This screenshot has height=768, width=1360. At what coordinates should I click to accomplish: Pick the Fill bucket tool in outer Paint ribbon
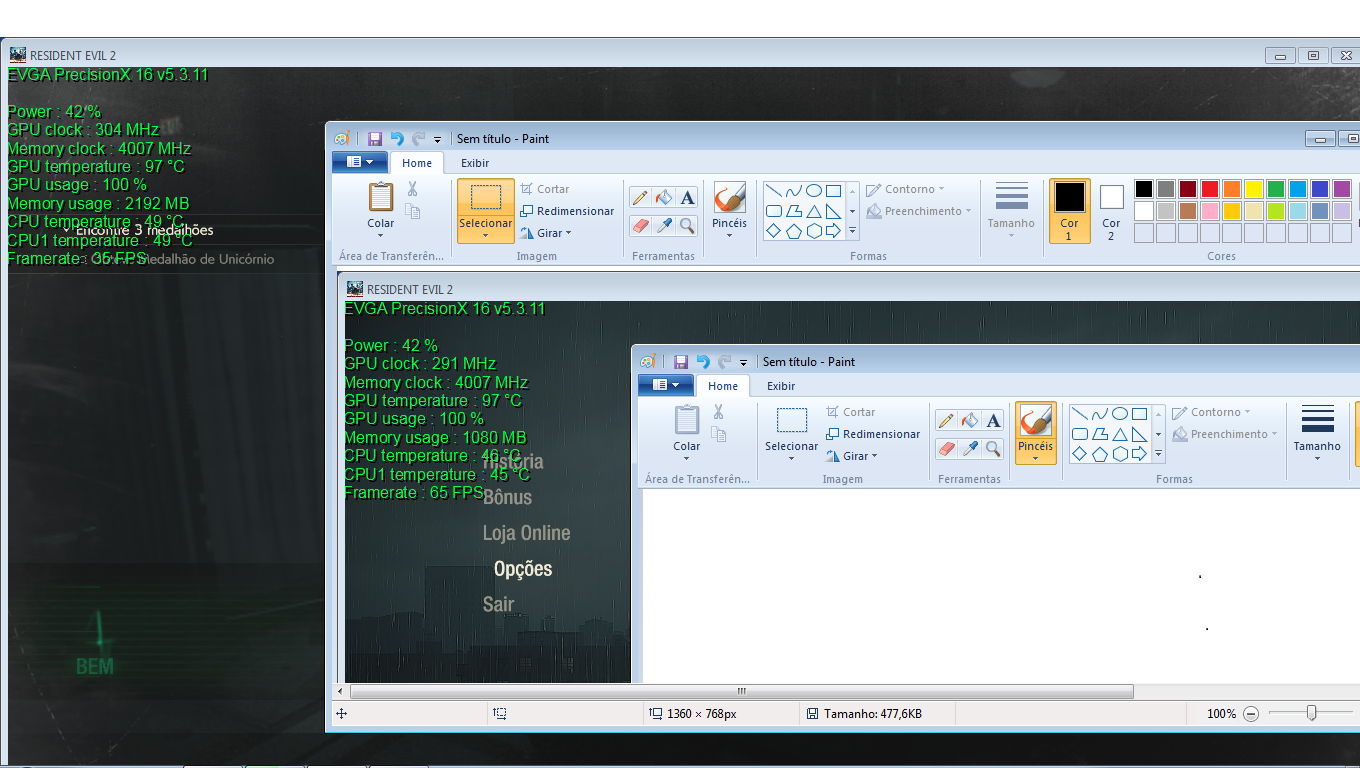(663, 198)
